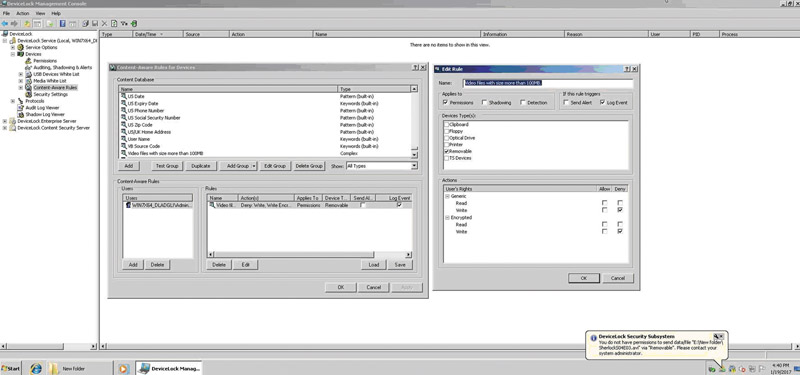The image size is (800, 375).
Task: Select DeviceLock Enterprise Server node
Action: (x=46, y=121)
